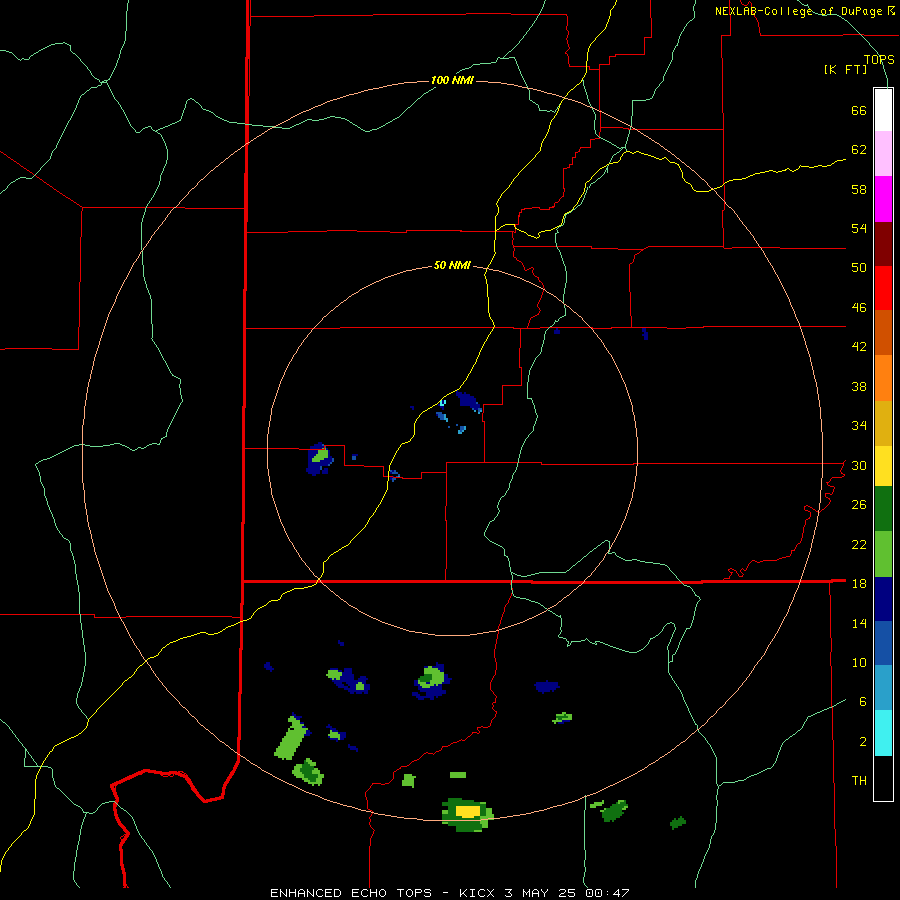Click the 42 value on the scale
The height and width of the screenshot is (900, 900).
point(859,346)
